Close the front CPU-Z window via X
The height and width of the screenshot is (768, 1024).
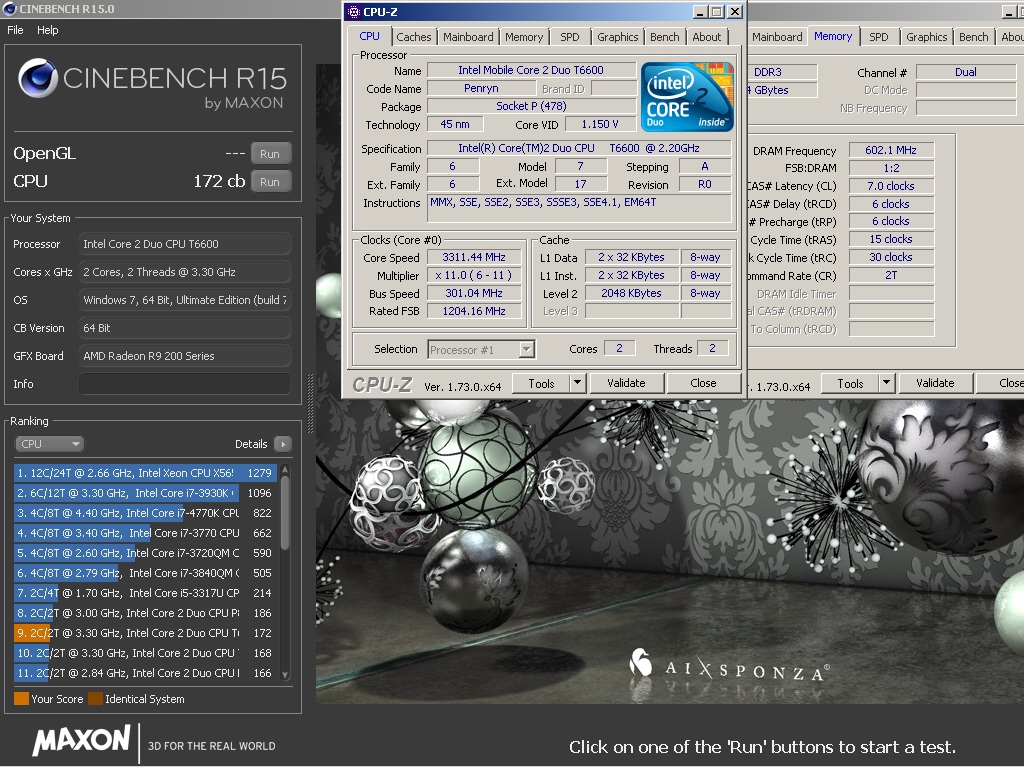pyautogui.click(x=735, y=12)
